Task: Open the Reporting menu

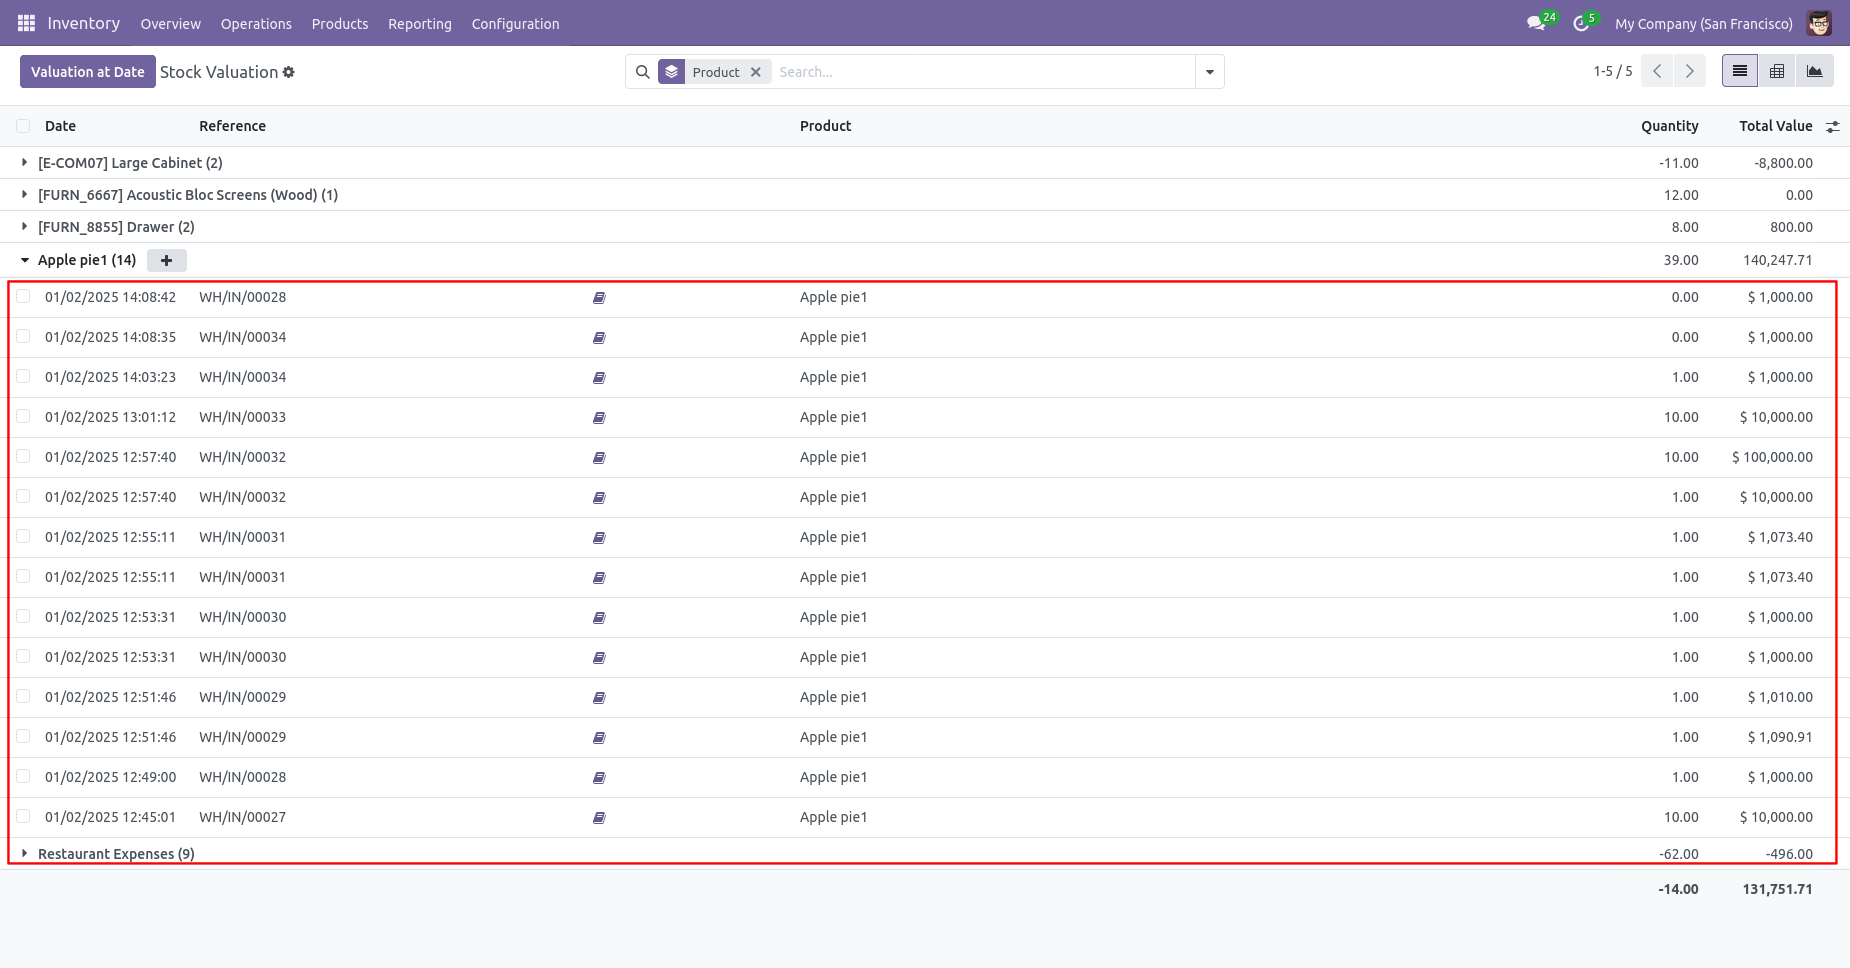Action: point(420,24)
